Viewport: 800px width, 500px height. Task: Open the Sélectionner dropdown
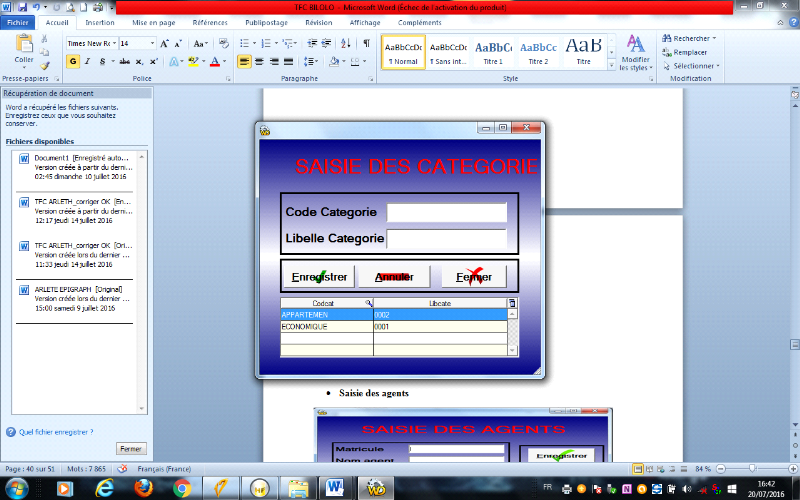tap(691, 66)
